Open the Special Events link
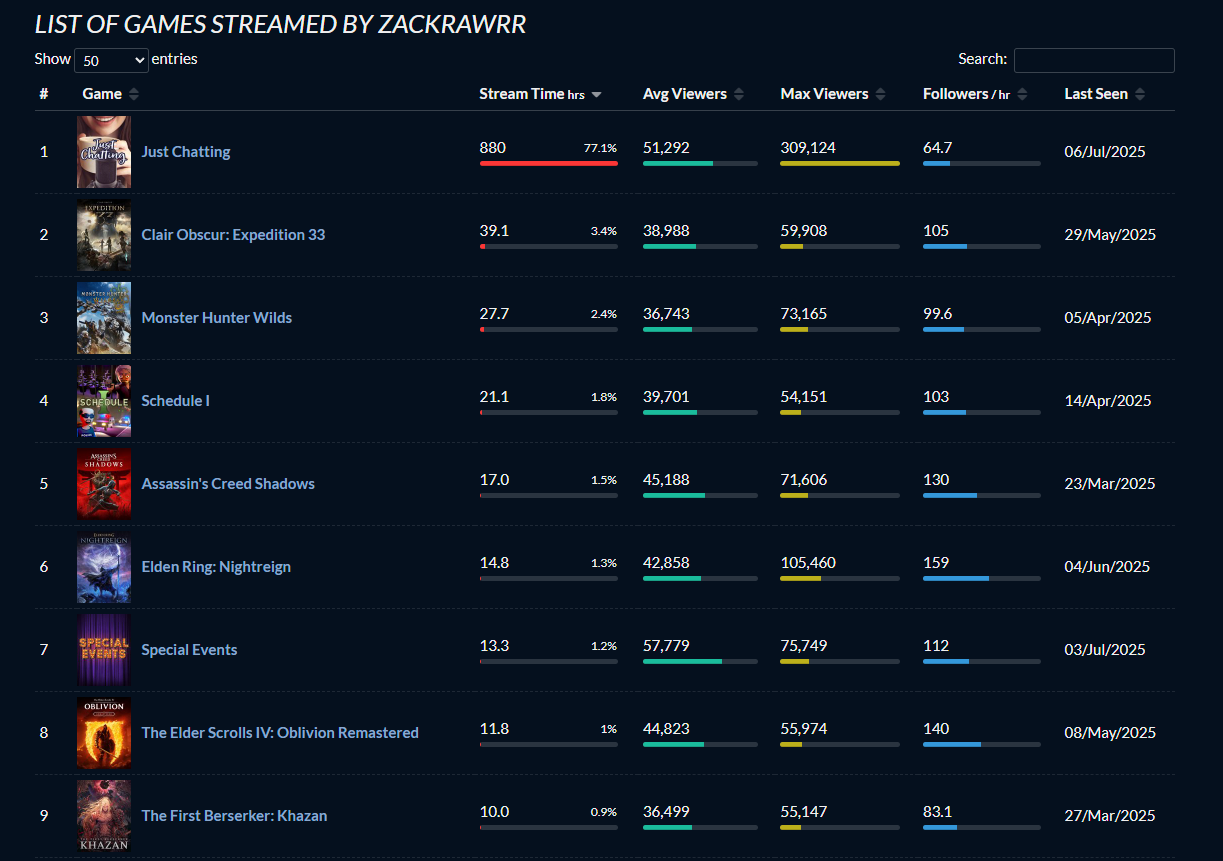This screenshot has width=1223, height=861. click(189, 650)
